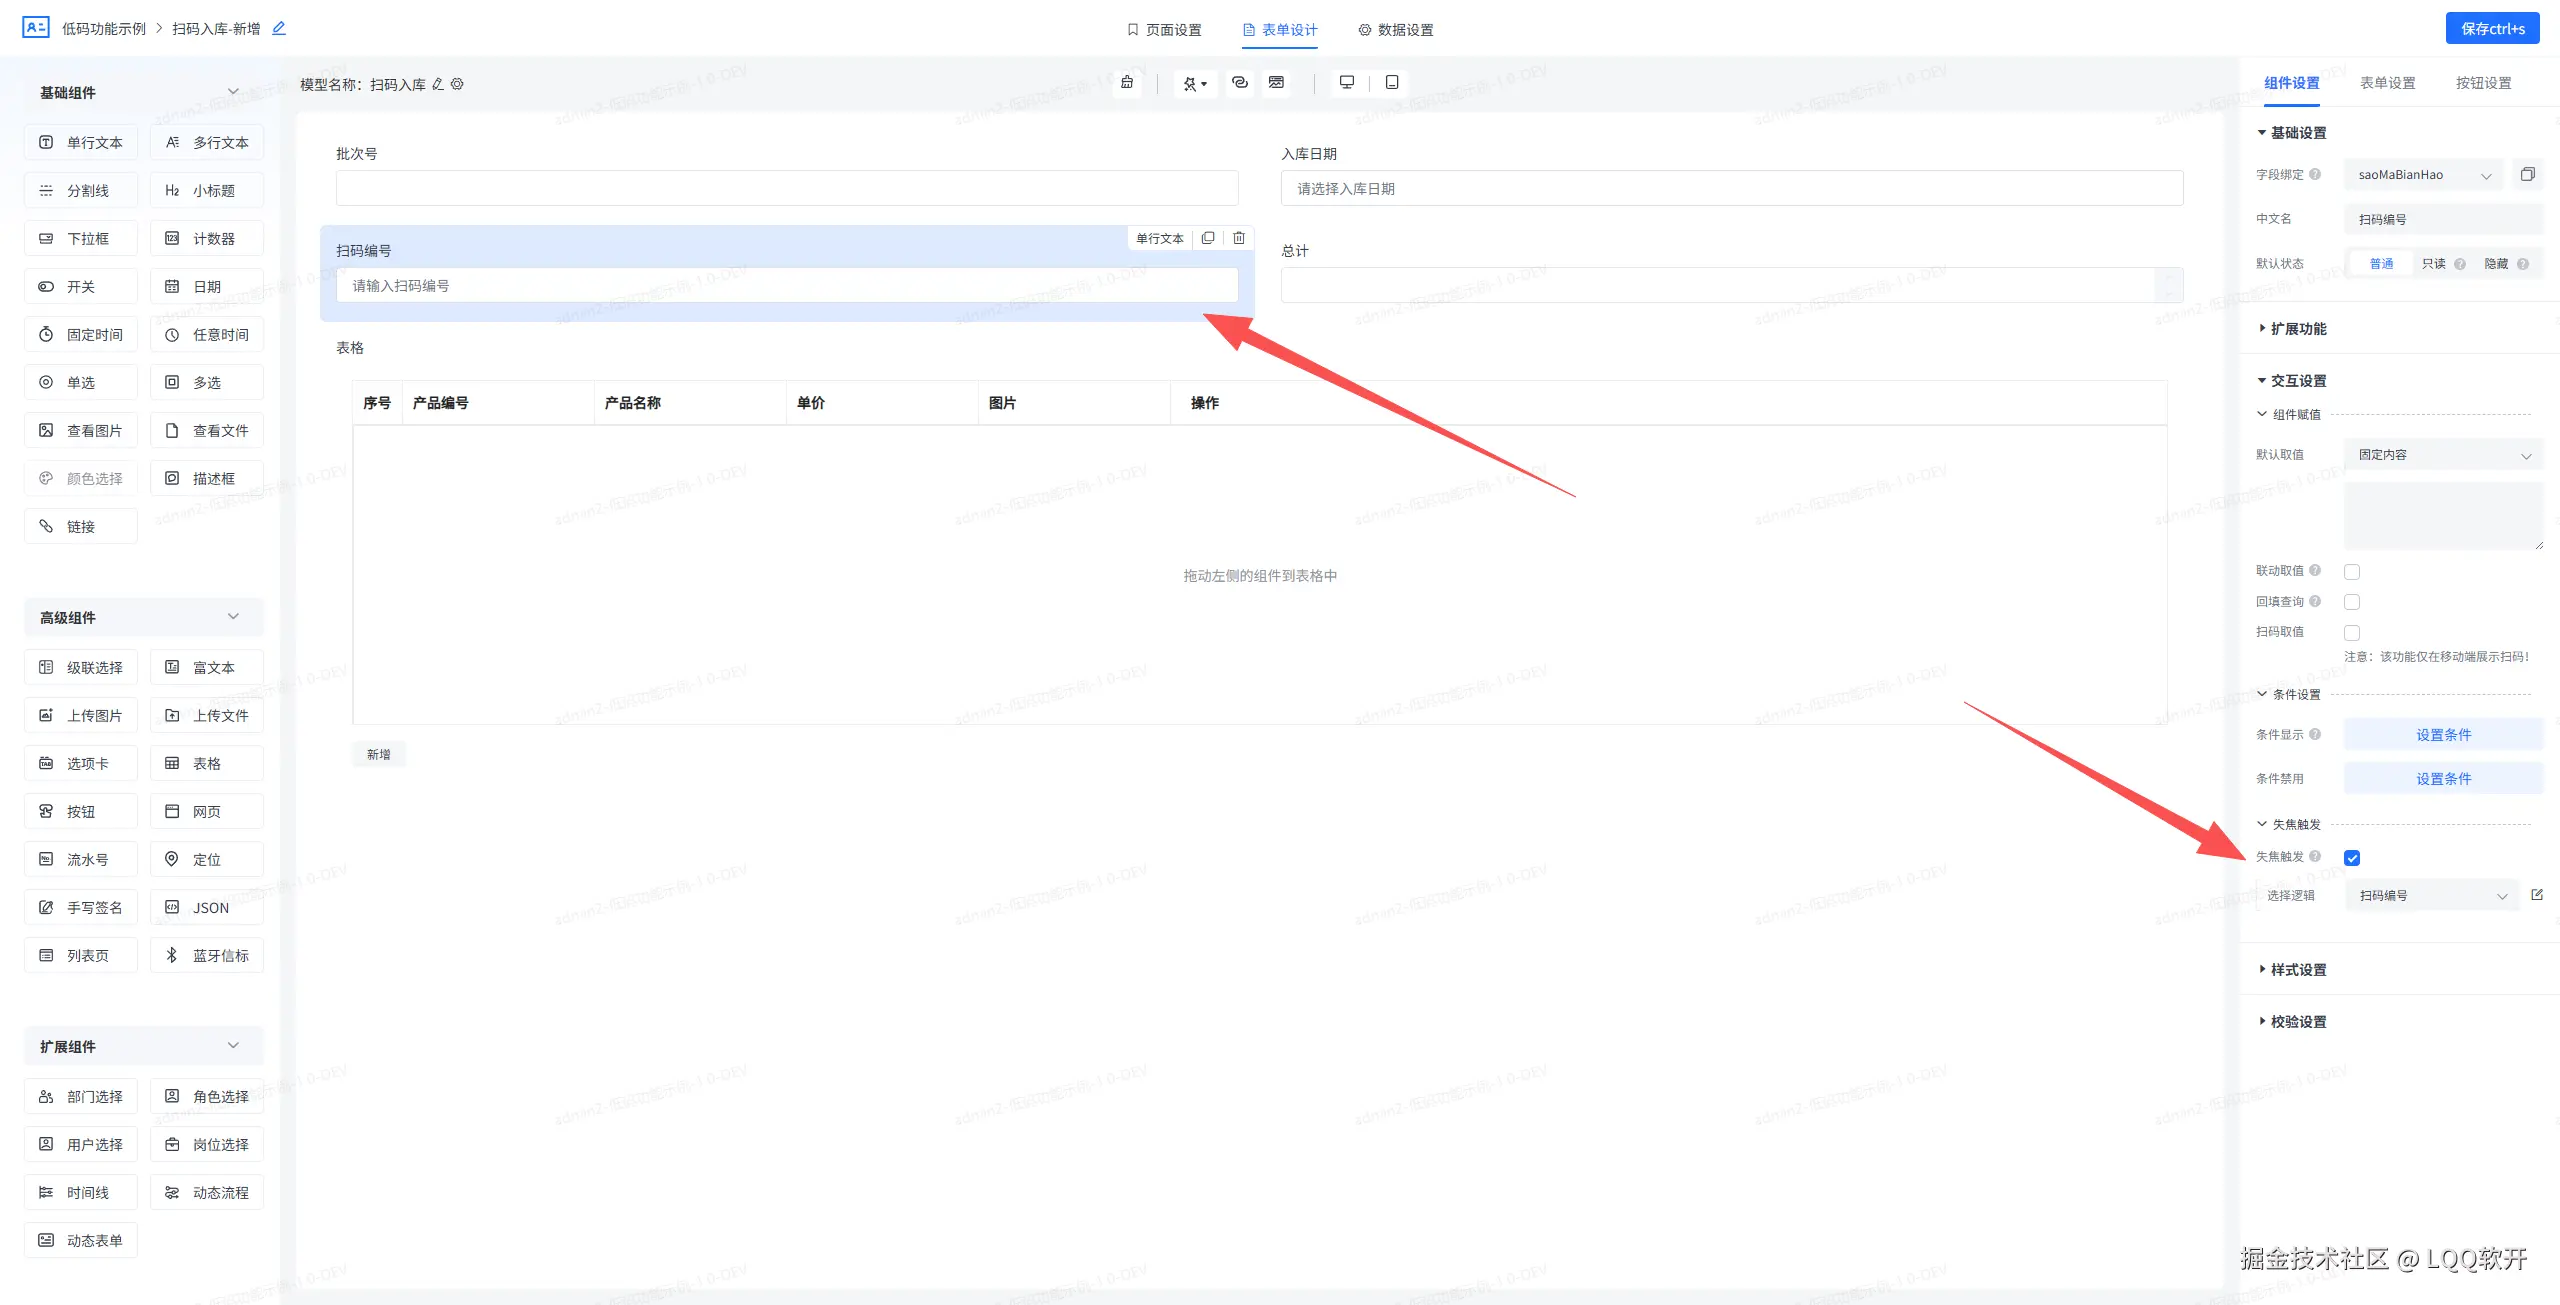Screen dimensions: 2560x1305
Task: Click 设置条件 button for 条件显示
Action: tap(2443, 735)
